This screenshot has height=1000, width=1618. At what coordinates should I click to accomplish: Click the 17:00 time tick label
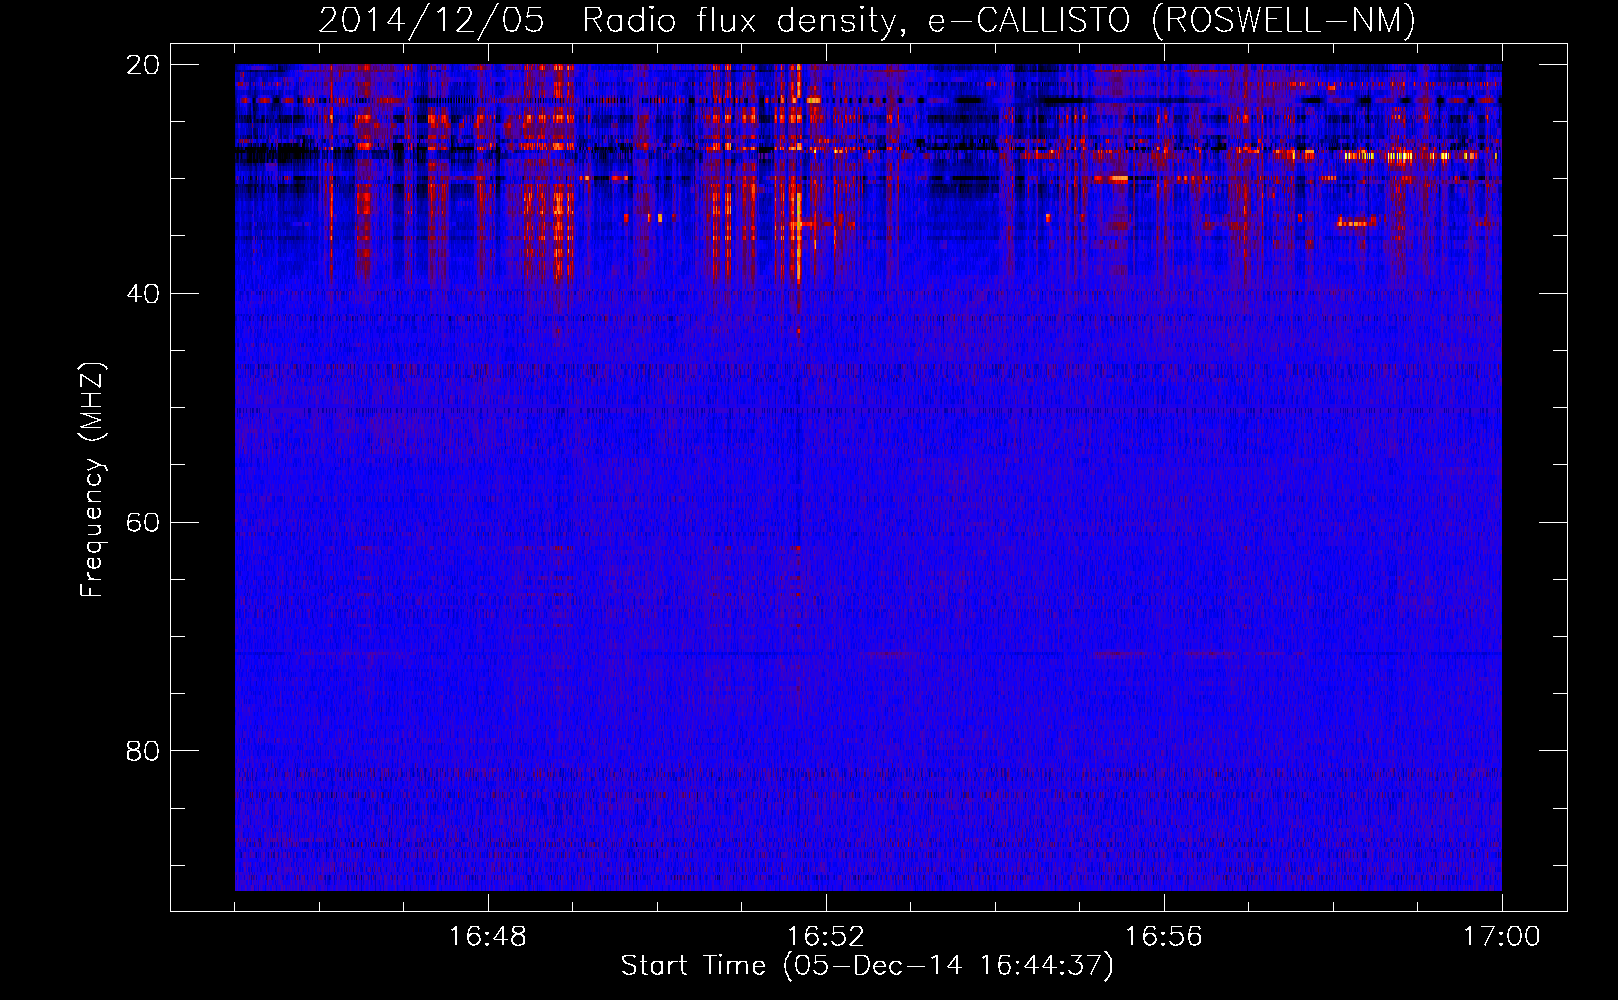click(x=1502, y=937)
